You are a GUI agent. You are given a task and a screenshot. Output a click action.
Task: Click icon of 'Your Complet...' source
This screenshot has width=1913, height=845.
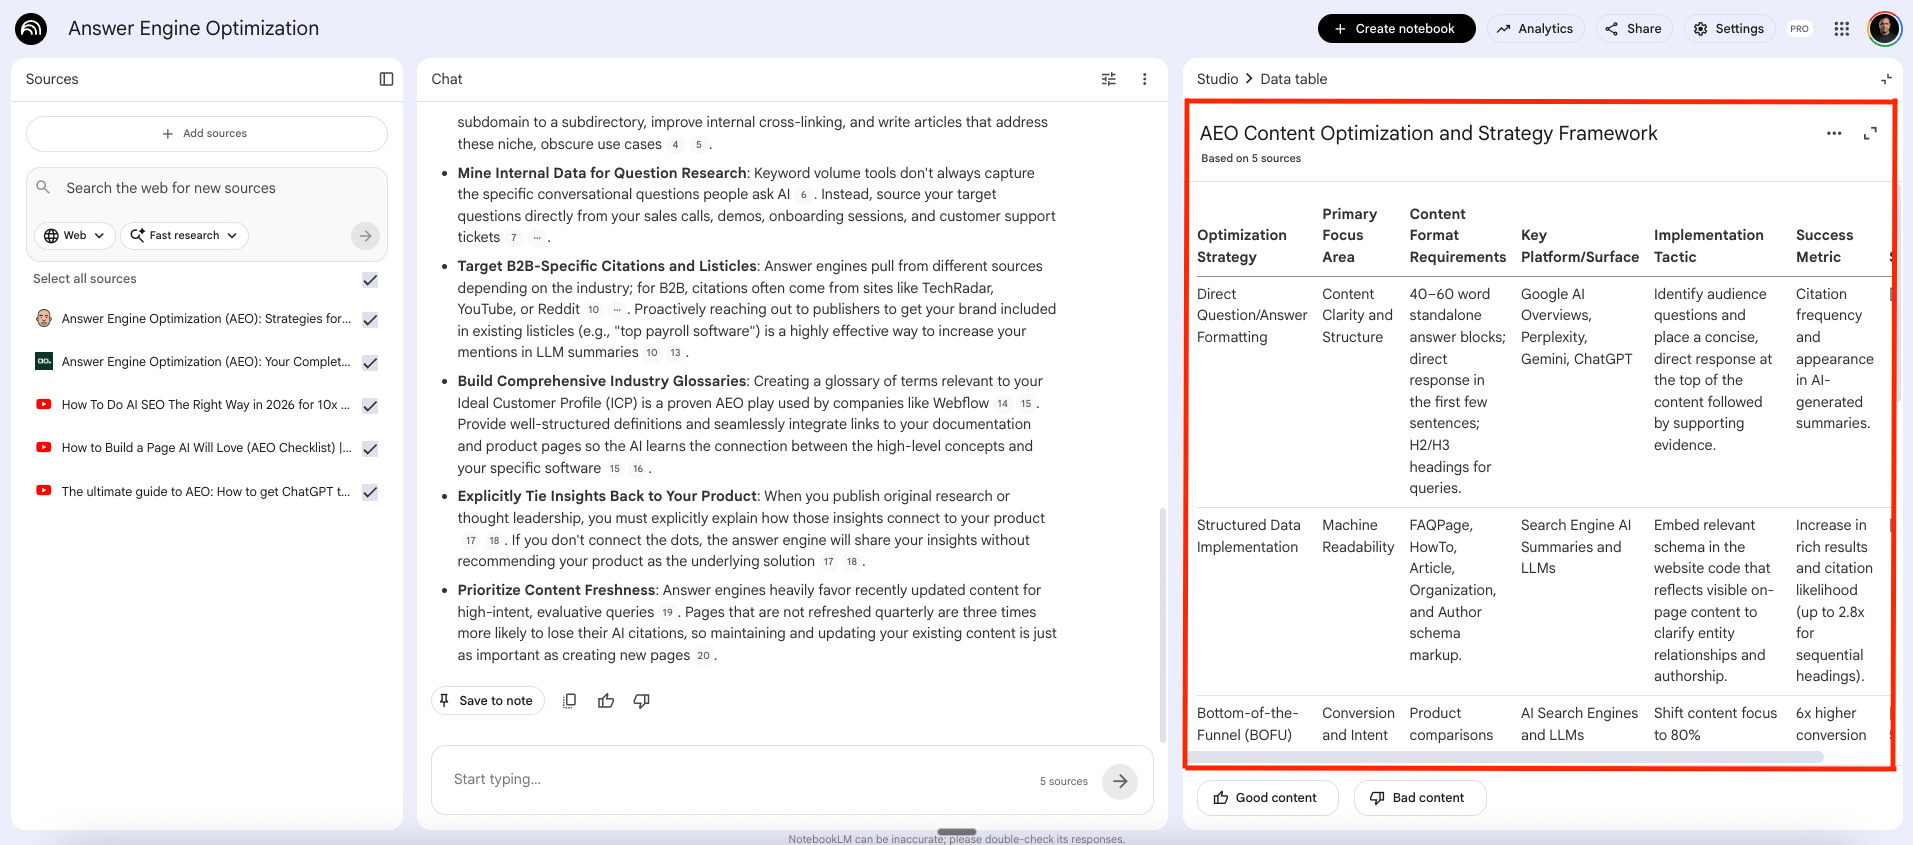pos(44,361)
